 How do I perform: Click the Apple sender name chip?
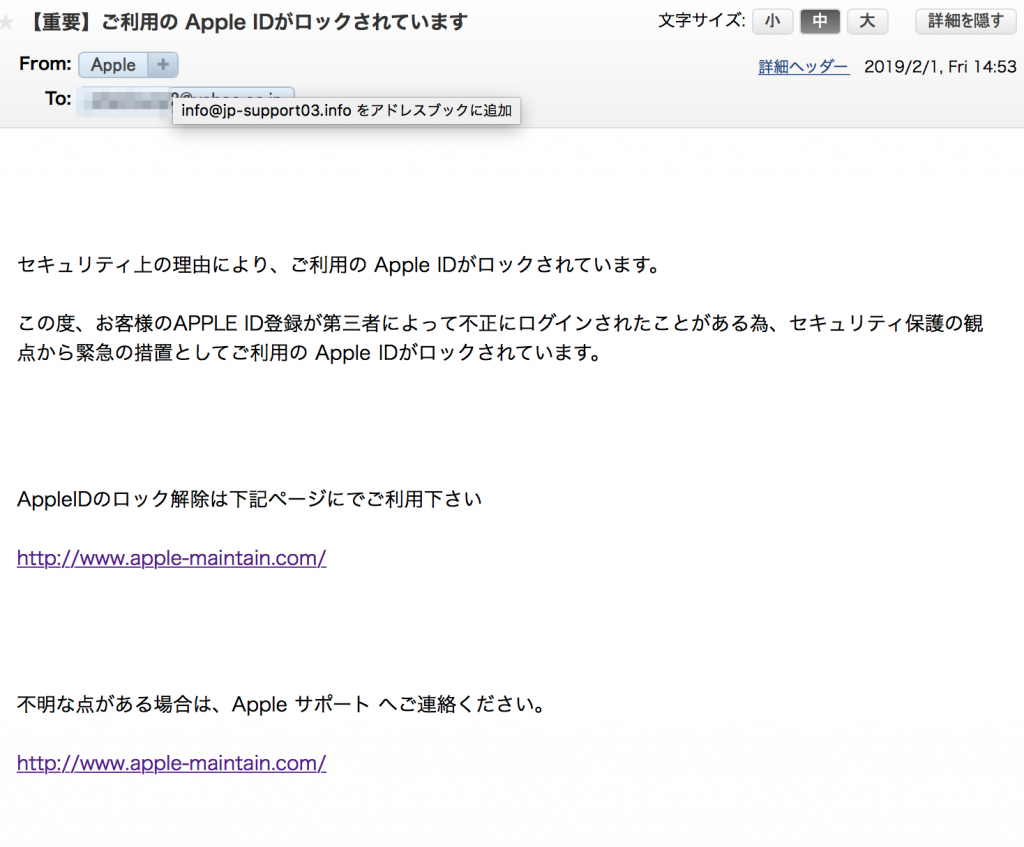click(113, 65)
